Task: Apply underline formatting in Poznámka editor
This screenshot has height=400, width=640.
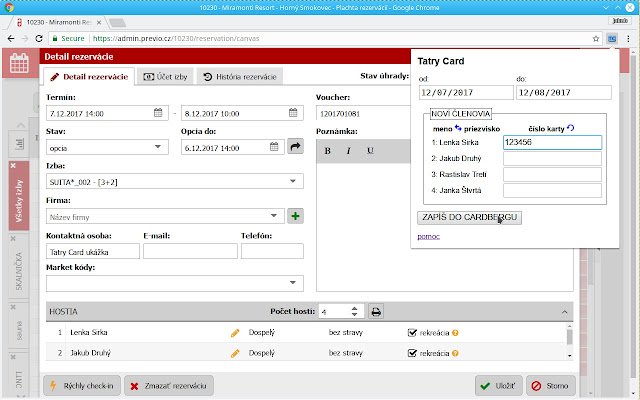Action: tap(370, 151)
